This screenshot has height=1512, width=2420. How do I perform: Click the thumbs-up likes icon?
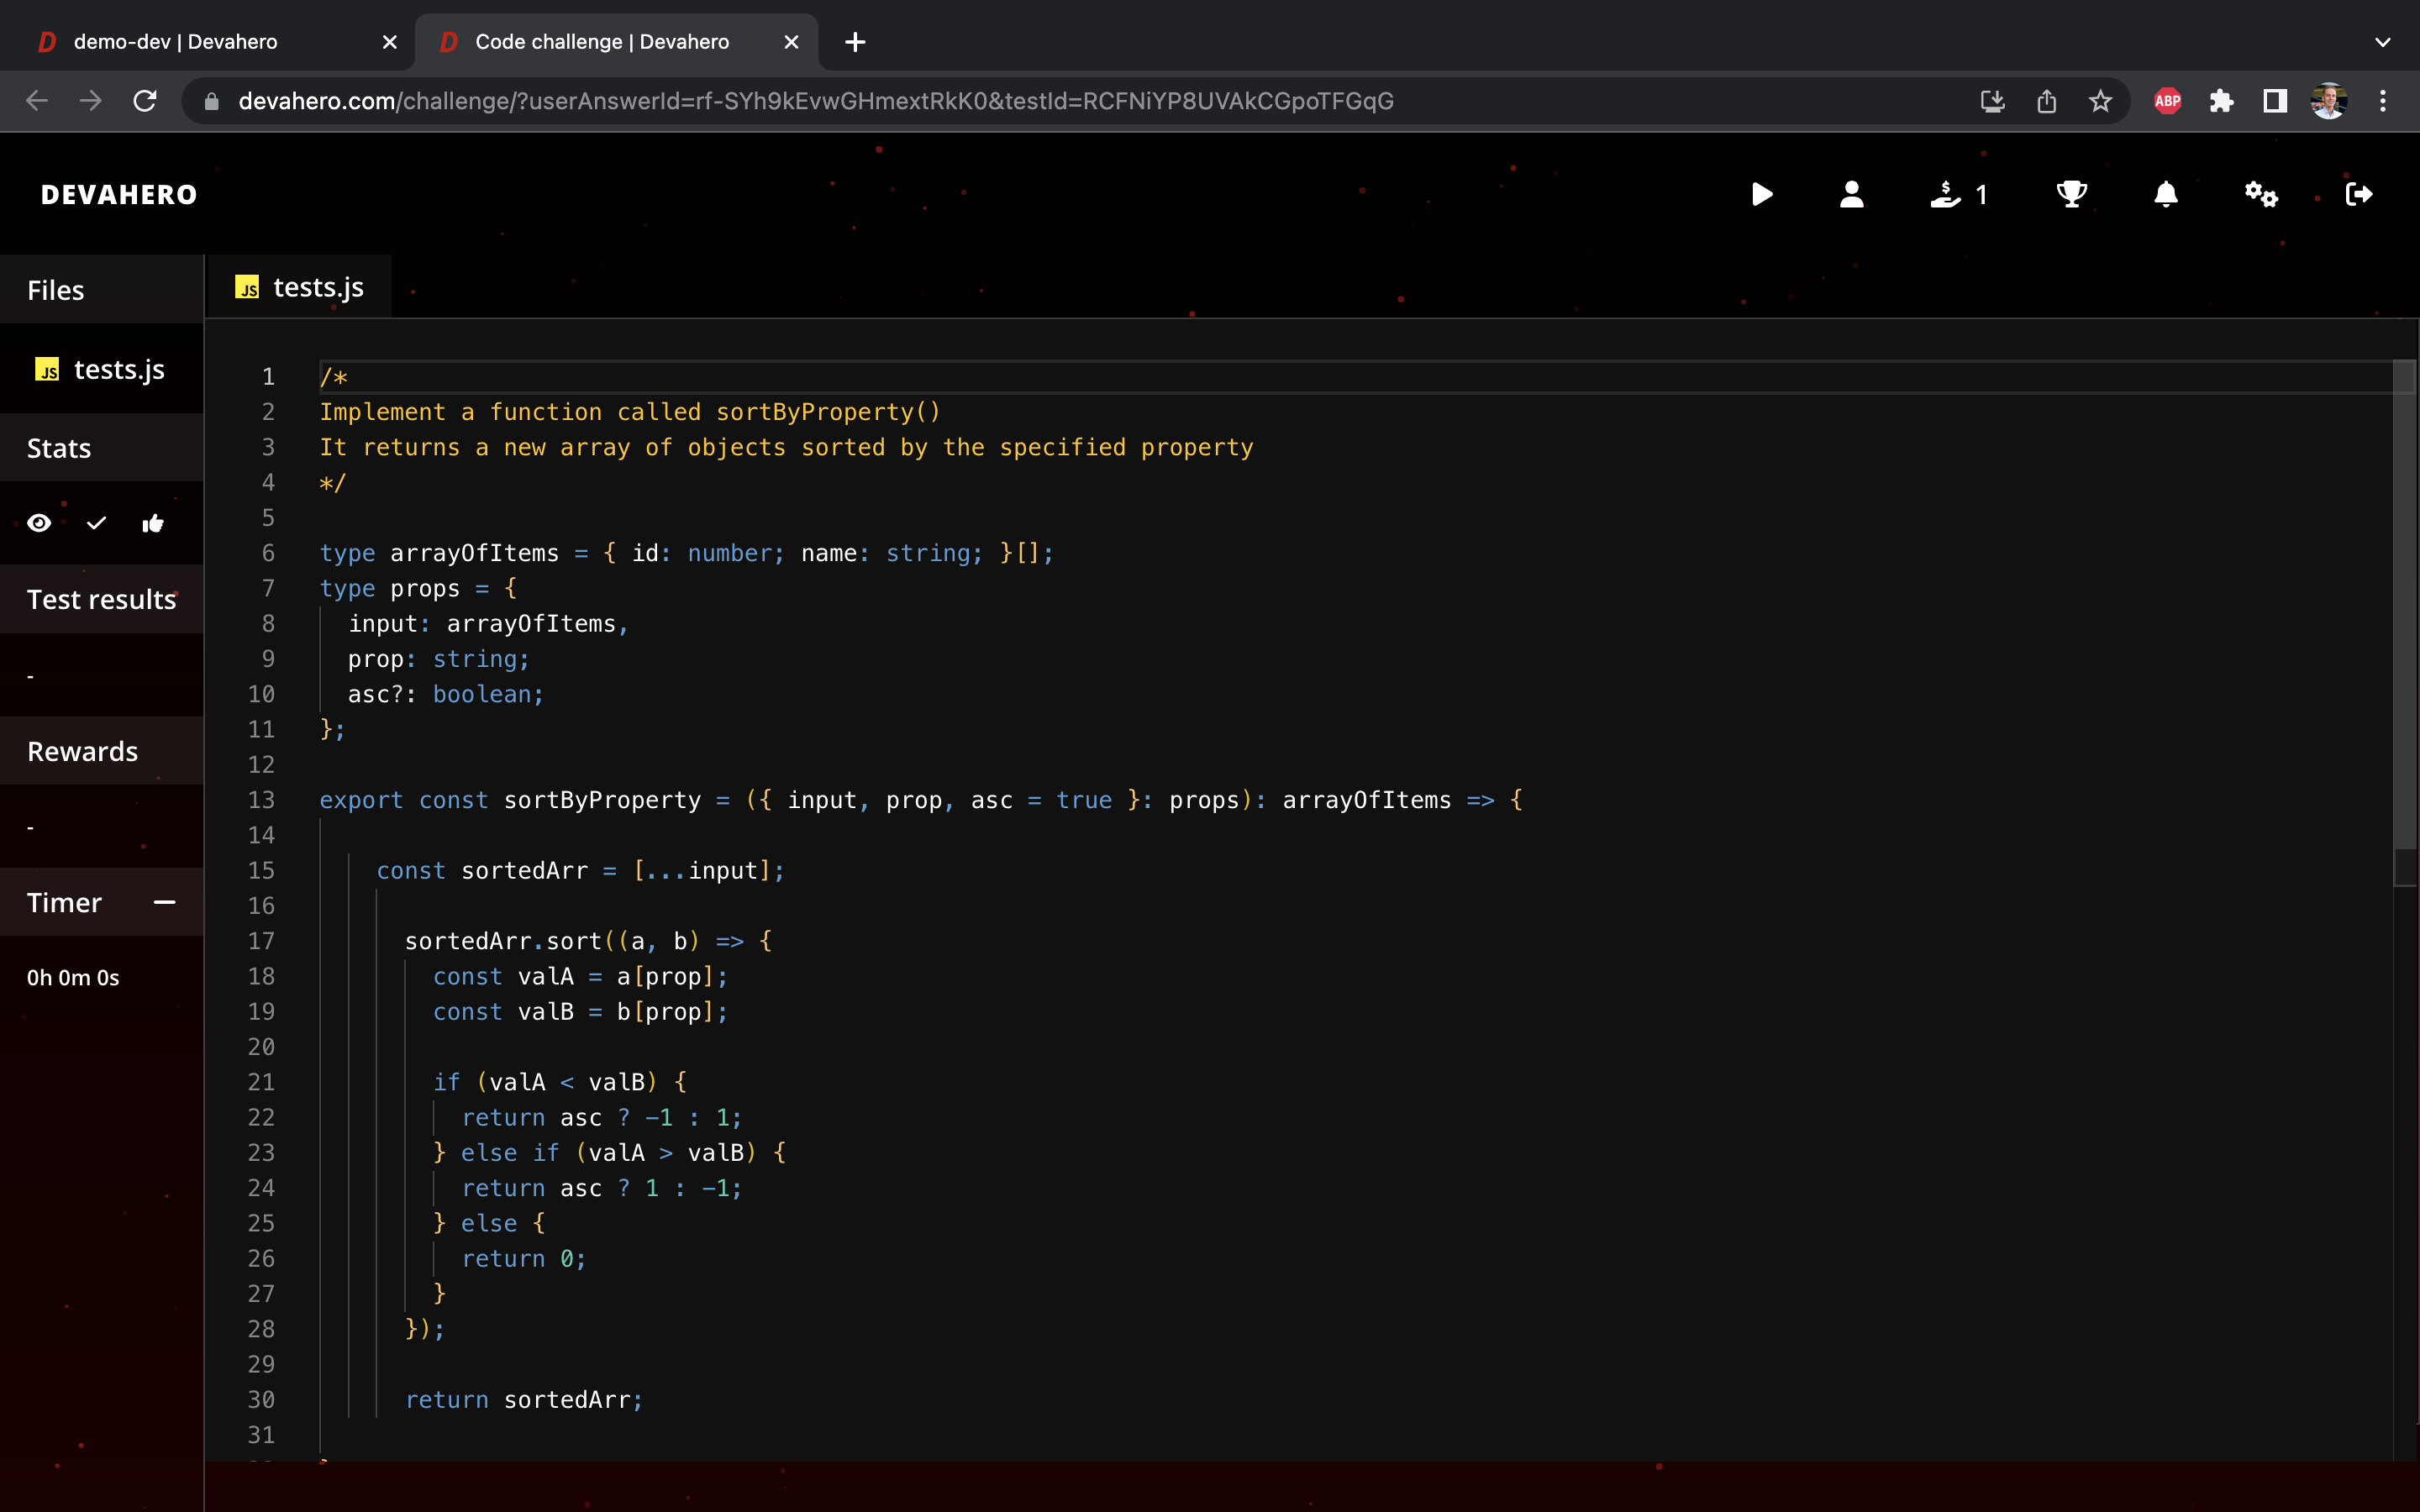(x=153, y=523)
